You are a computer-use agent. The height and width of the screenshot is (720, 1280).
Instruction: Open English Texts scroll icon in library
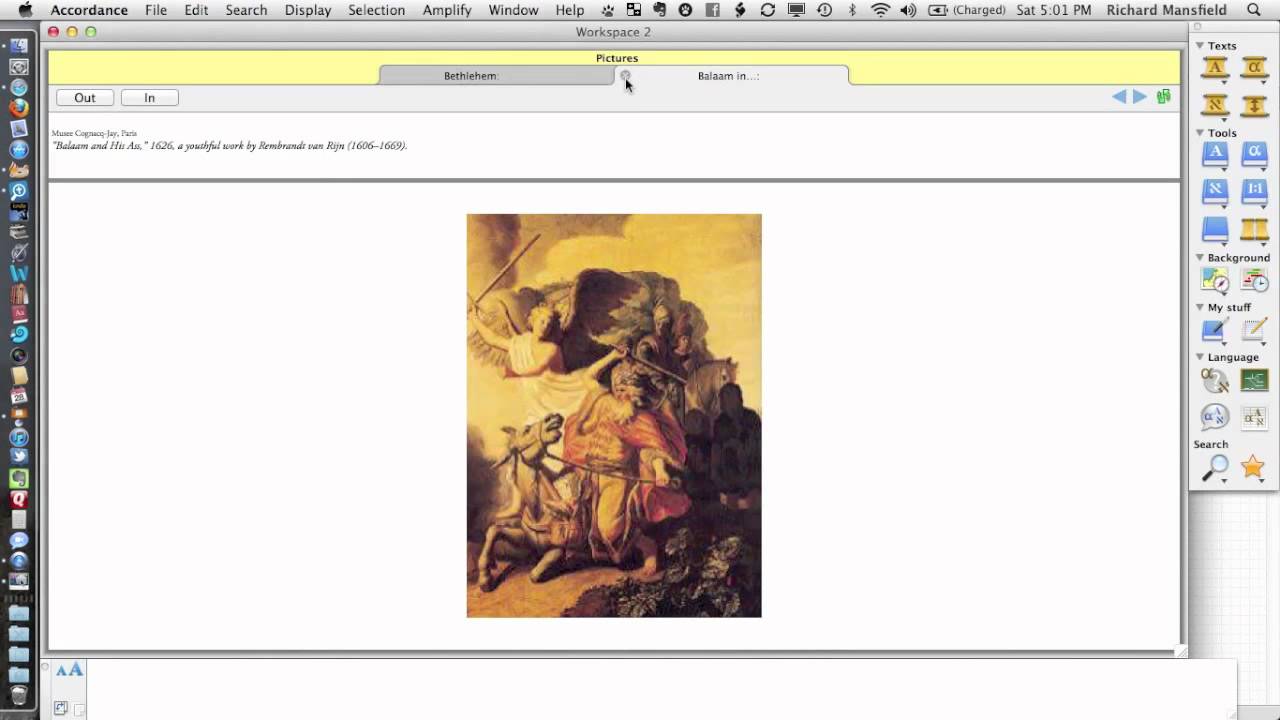[x=1215, y=68]
